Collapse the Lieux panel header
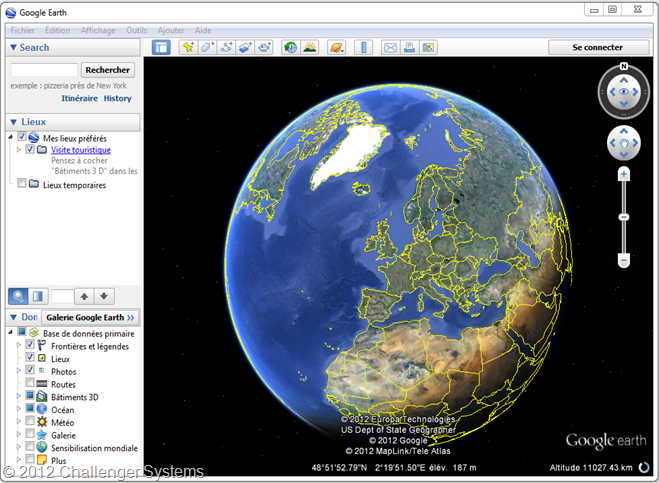 pos(13,122)
